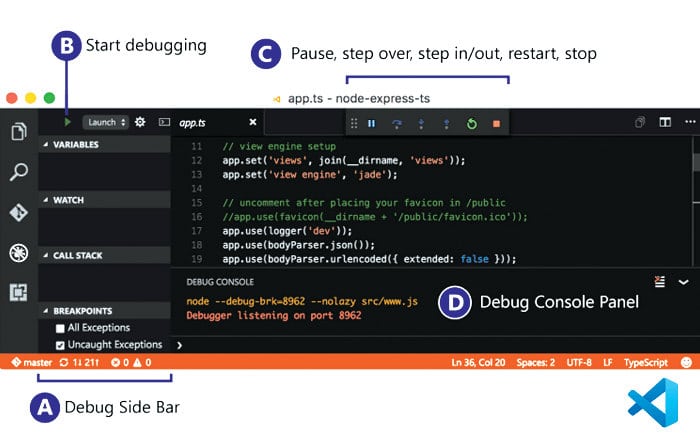This screenshot has height=440, width=700.
Task: Click the Step Into debug button
Action: pyautogui.click(x=421, y=124)
